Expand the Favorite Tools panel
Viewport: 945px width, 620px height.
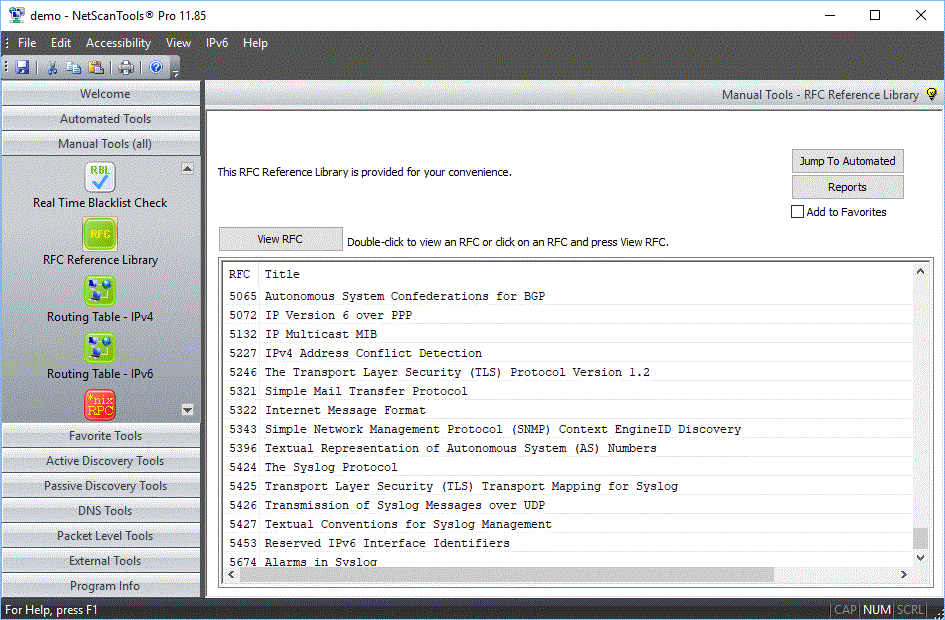pos(101,436)
